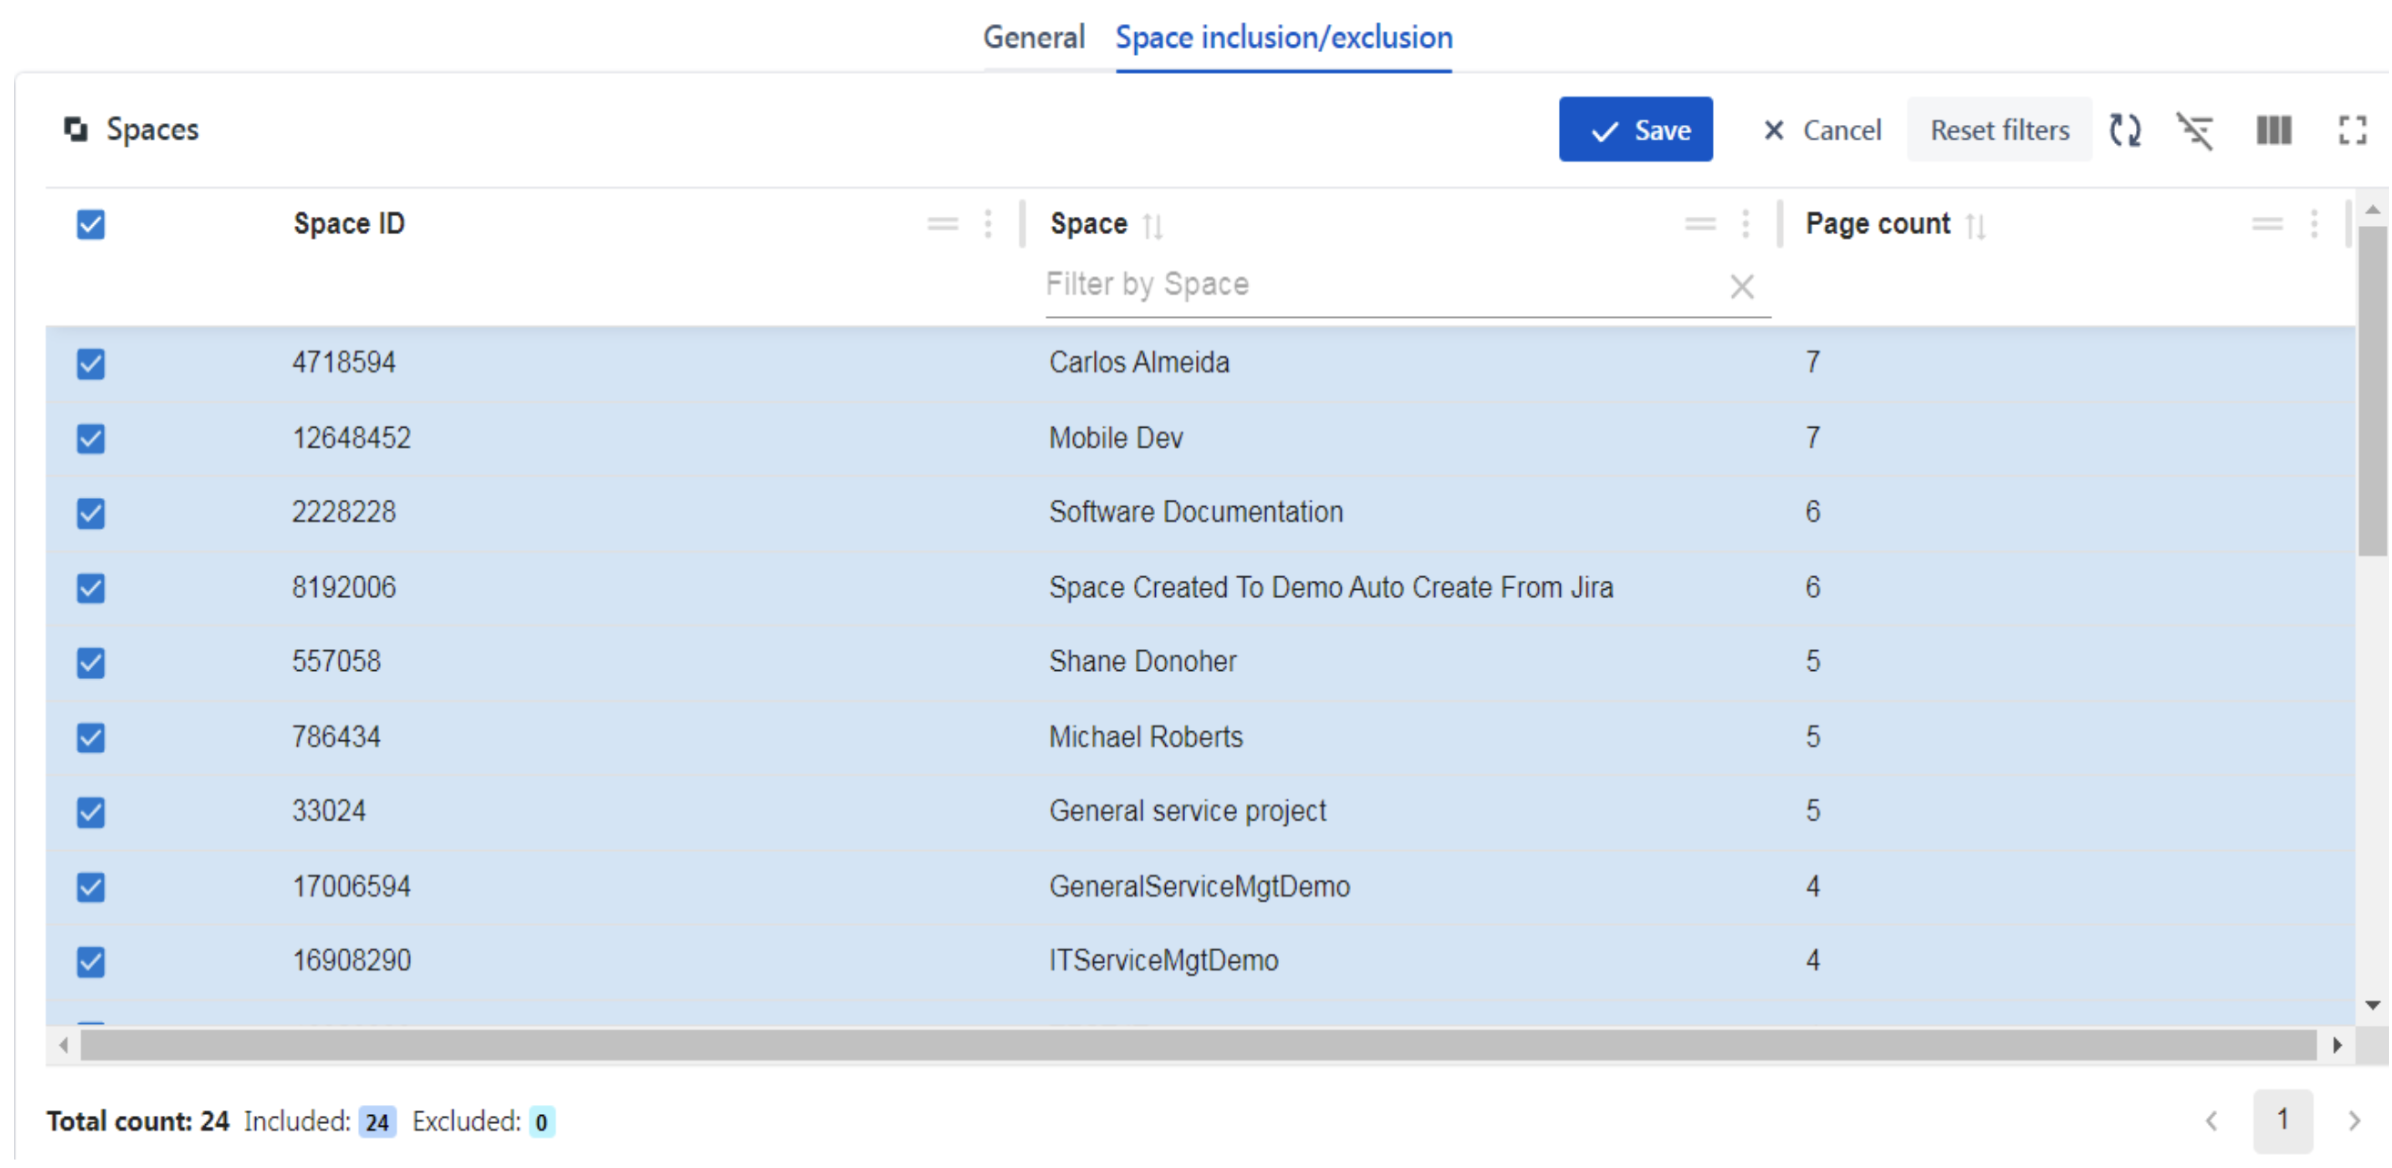Click Space ID cell 4718594
Image resolution: width=2392 pixels, height=1168 pixels.
(x=344, y=362)
